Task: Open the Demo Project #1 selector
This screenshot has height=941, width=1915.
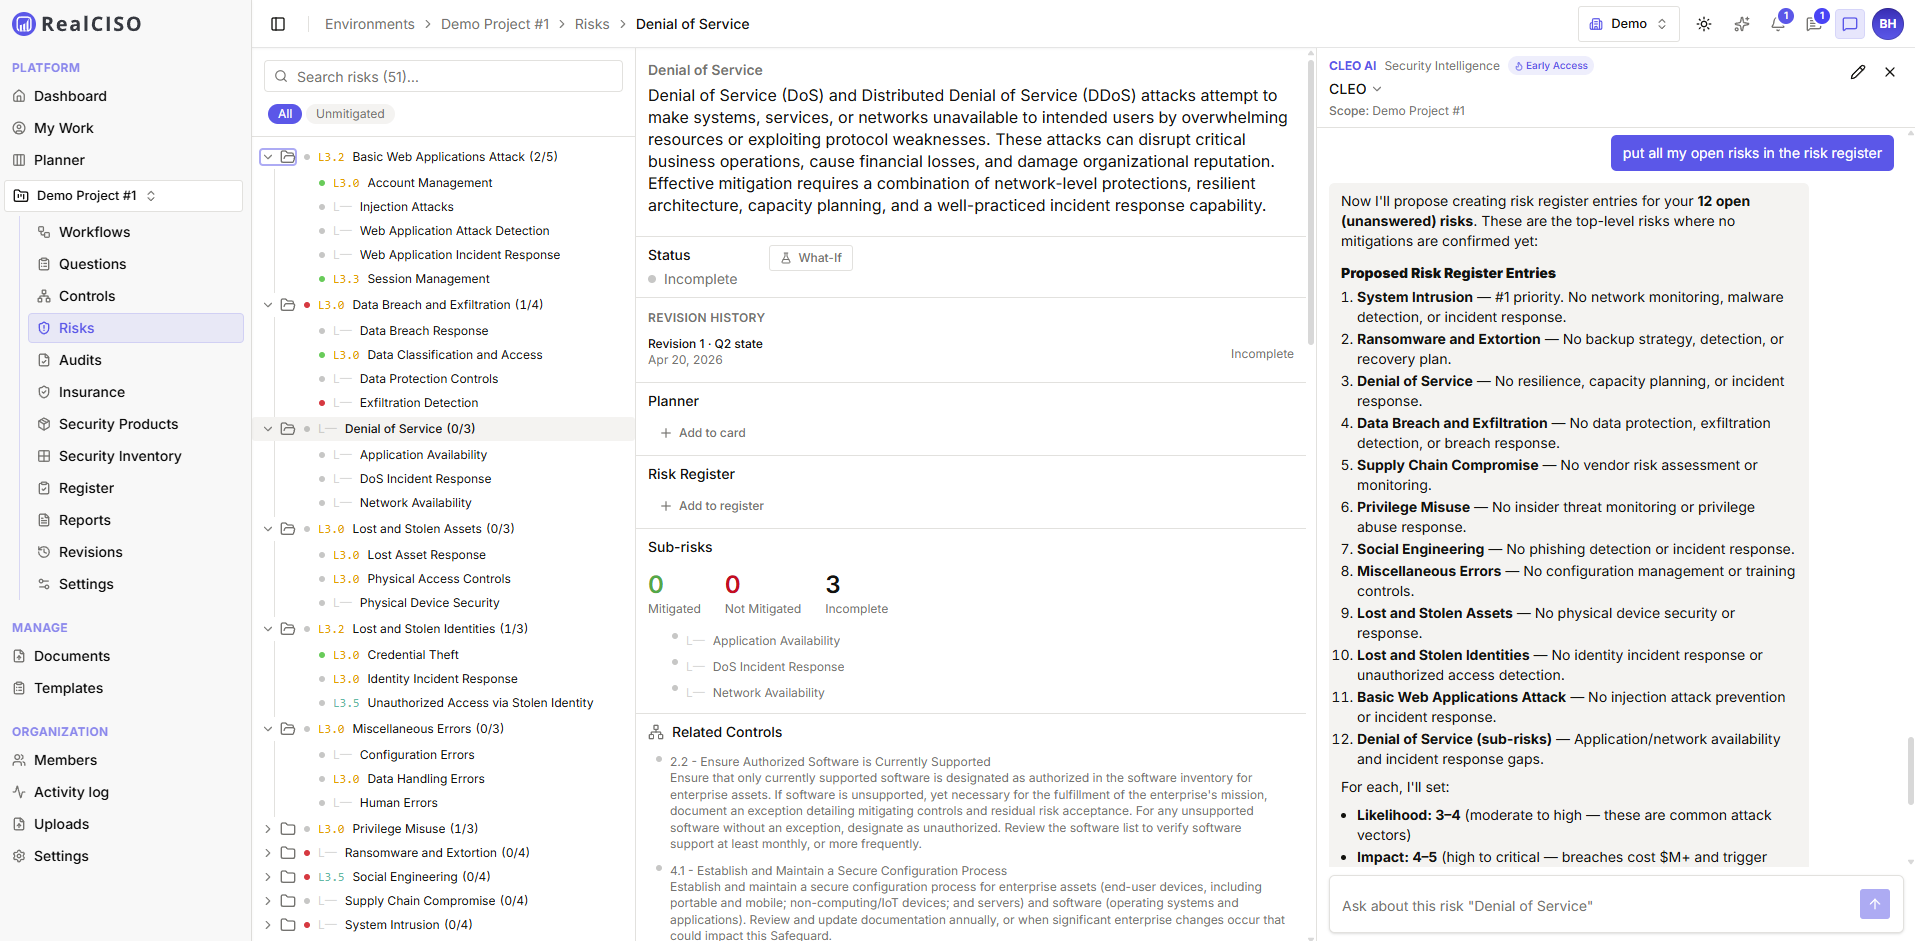Action: (x=124, y=196)
